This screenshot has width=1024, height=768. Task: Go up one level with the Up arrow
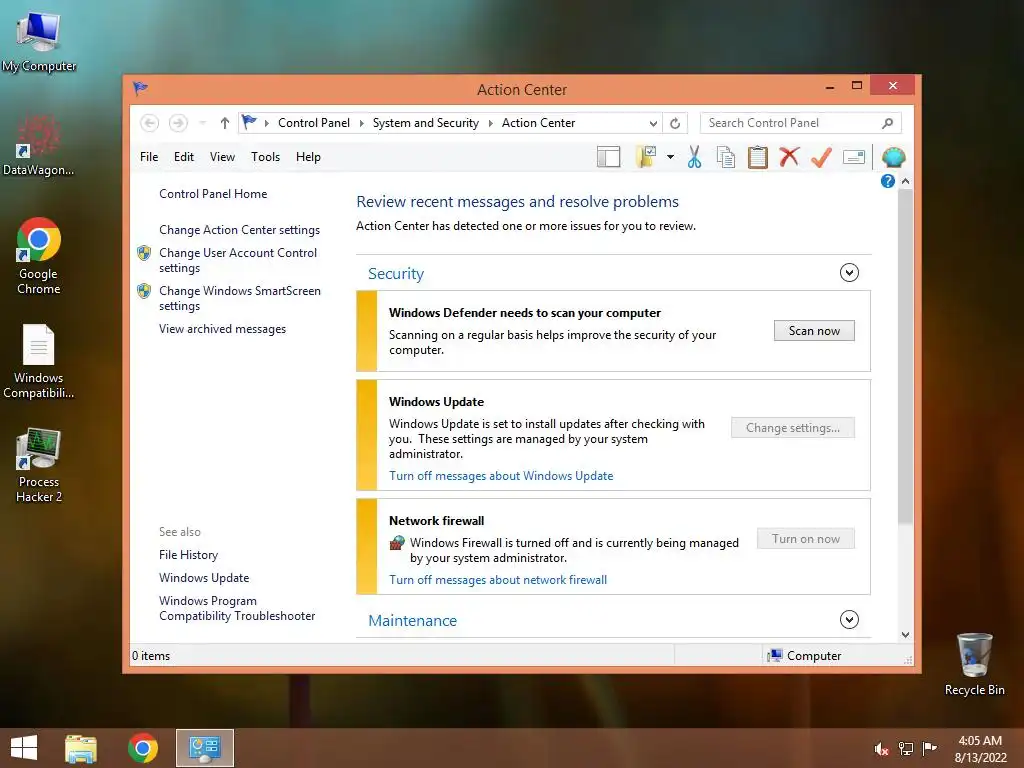225,123
